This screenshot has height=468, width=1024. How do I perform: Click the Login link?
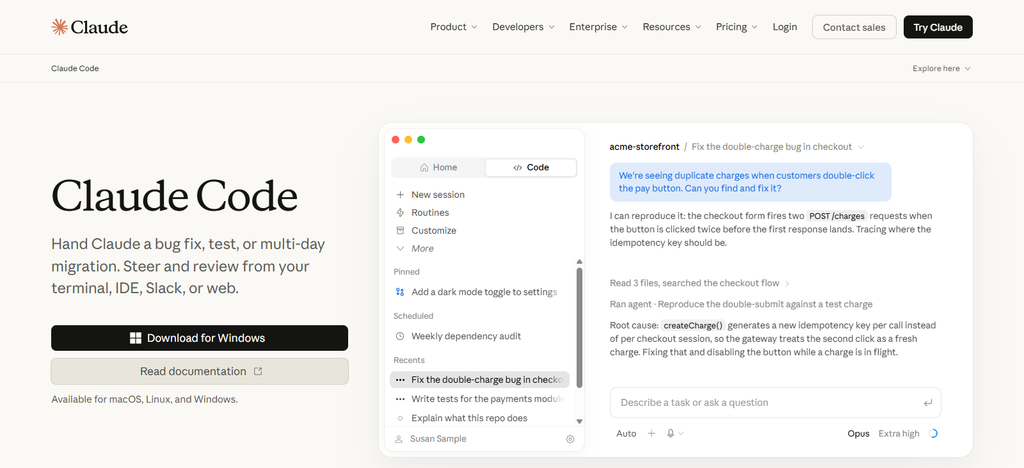[784, 27]
